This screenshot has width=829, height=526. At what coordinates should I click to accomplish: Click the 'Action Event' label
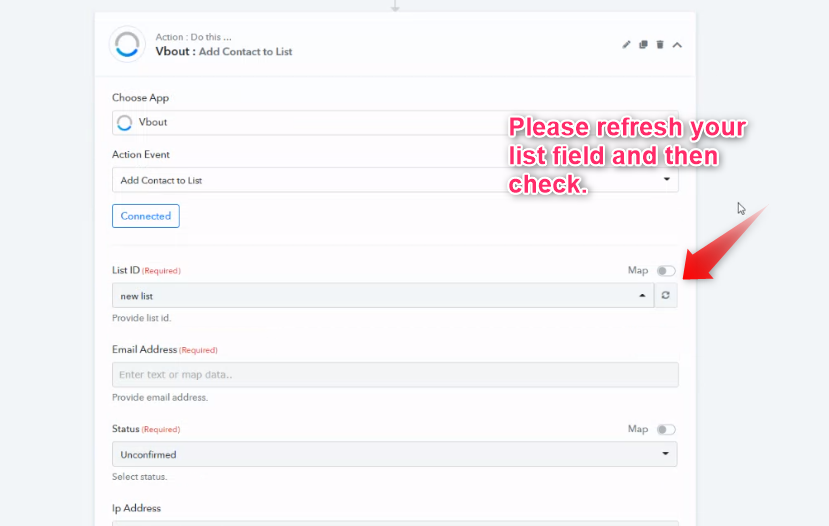point(141,154)
